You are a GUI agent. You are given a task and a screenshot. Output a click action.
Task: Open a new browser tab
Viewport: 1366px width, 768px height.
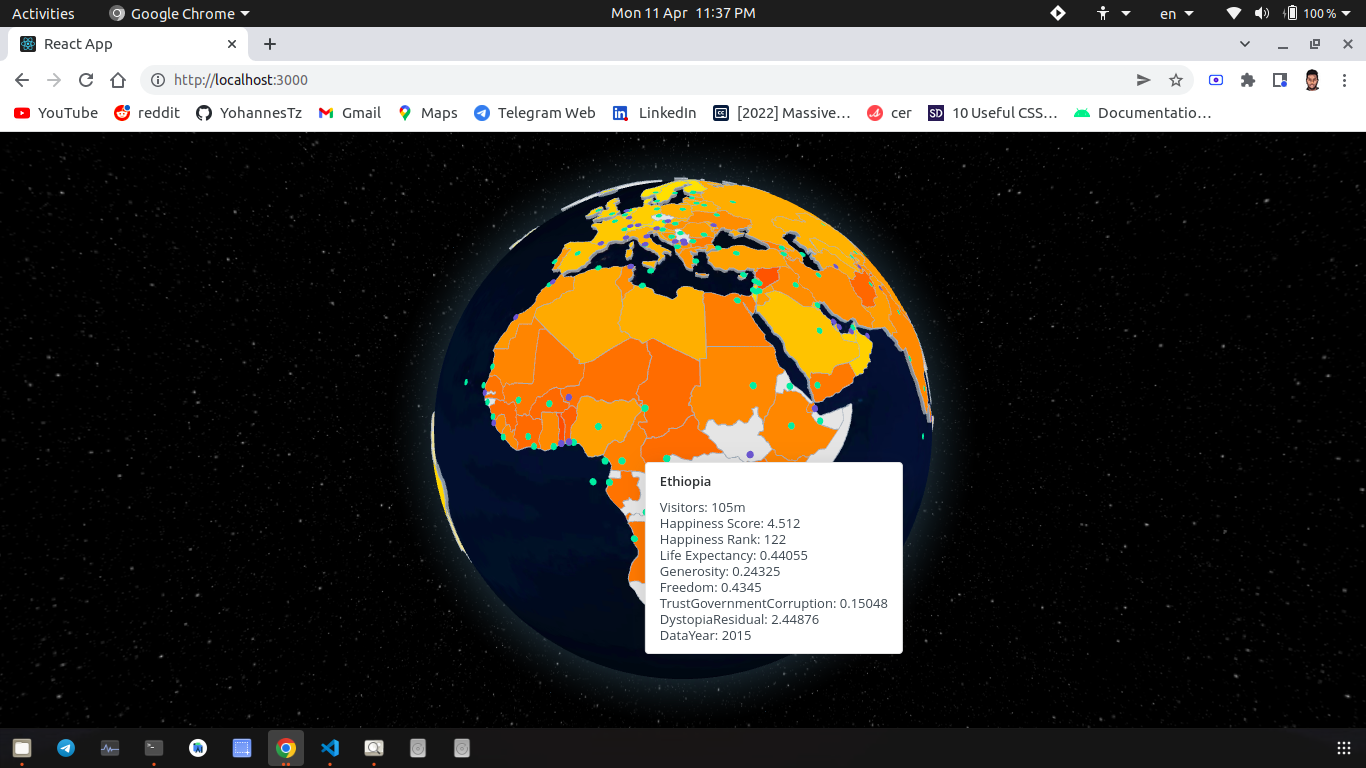[270, 44]
